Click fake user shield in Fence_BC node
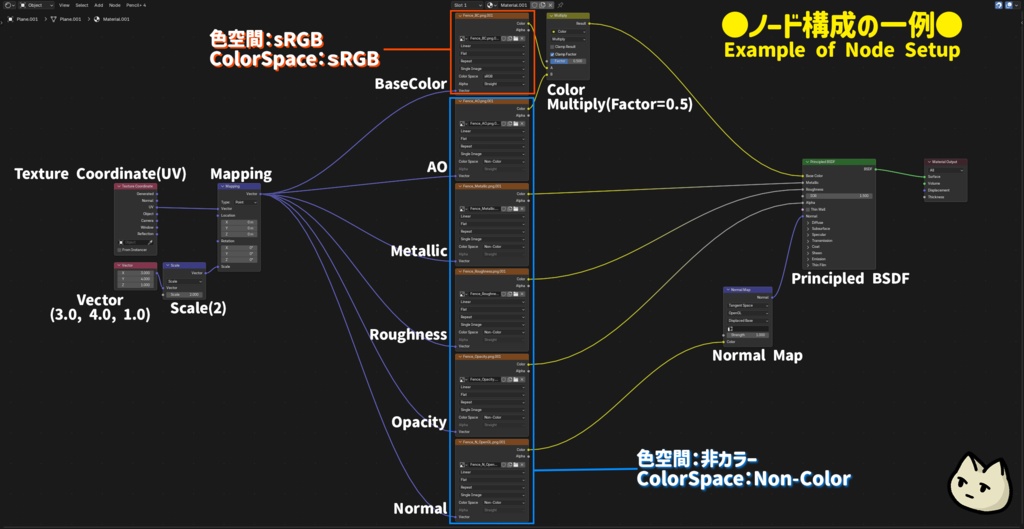Viewport: 1024px width, 529px height. coord(504,39)
